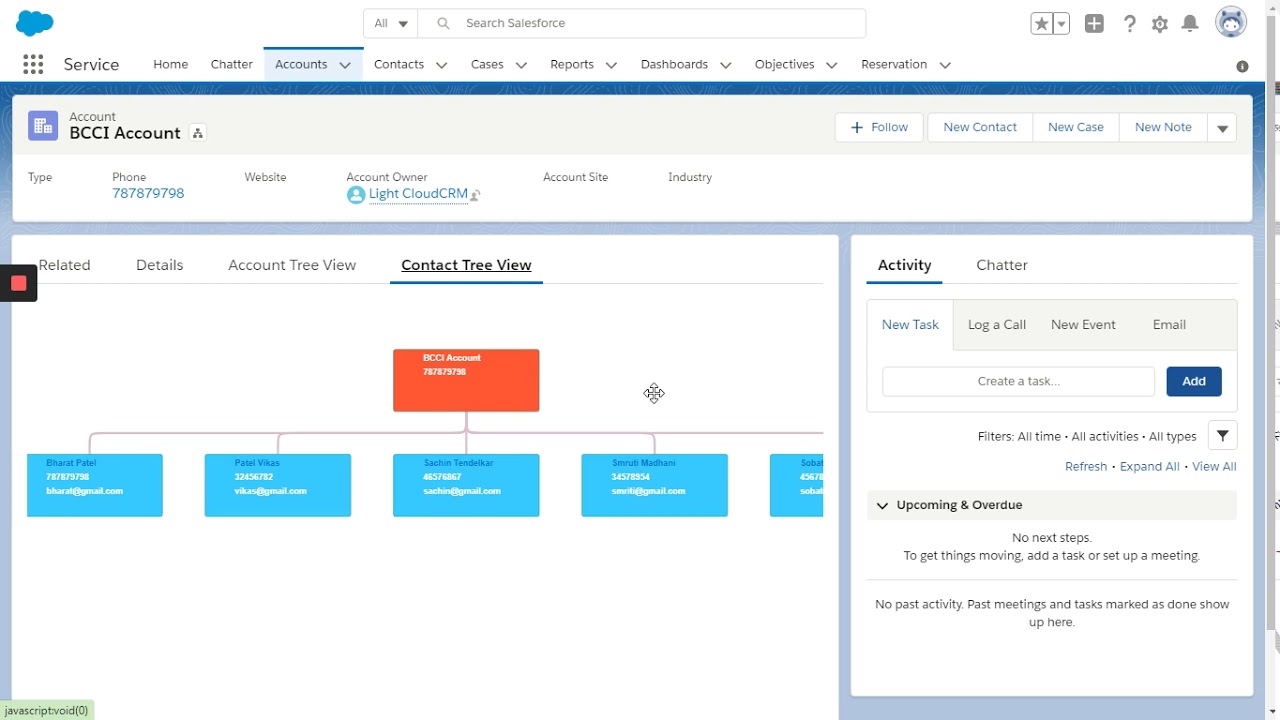The image size is (1280, 720).
Task: Expand the Contacts navigation dropdown
Action: pyautogui.click(x=441, y=65)
